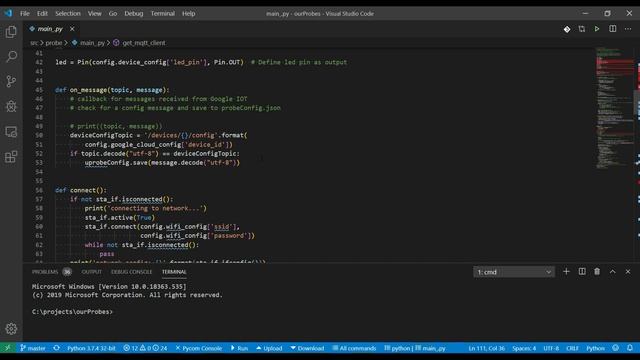640x360 pixels.
Task: Click Ln 111, Col 36 go-to-line indicator
Action: point(487,348)
